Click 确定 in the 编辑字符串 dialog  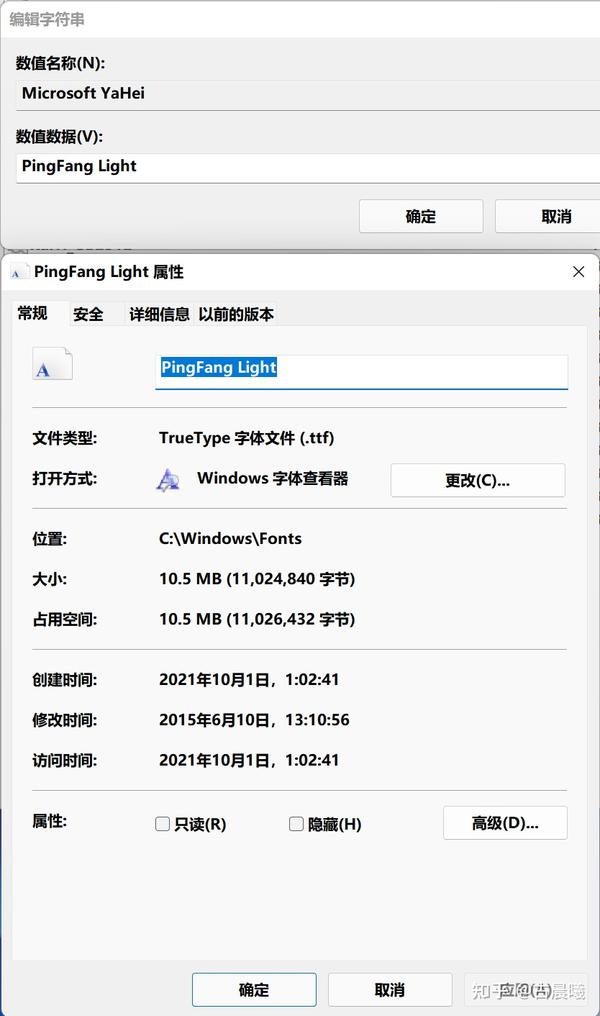tap(420, 216)
